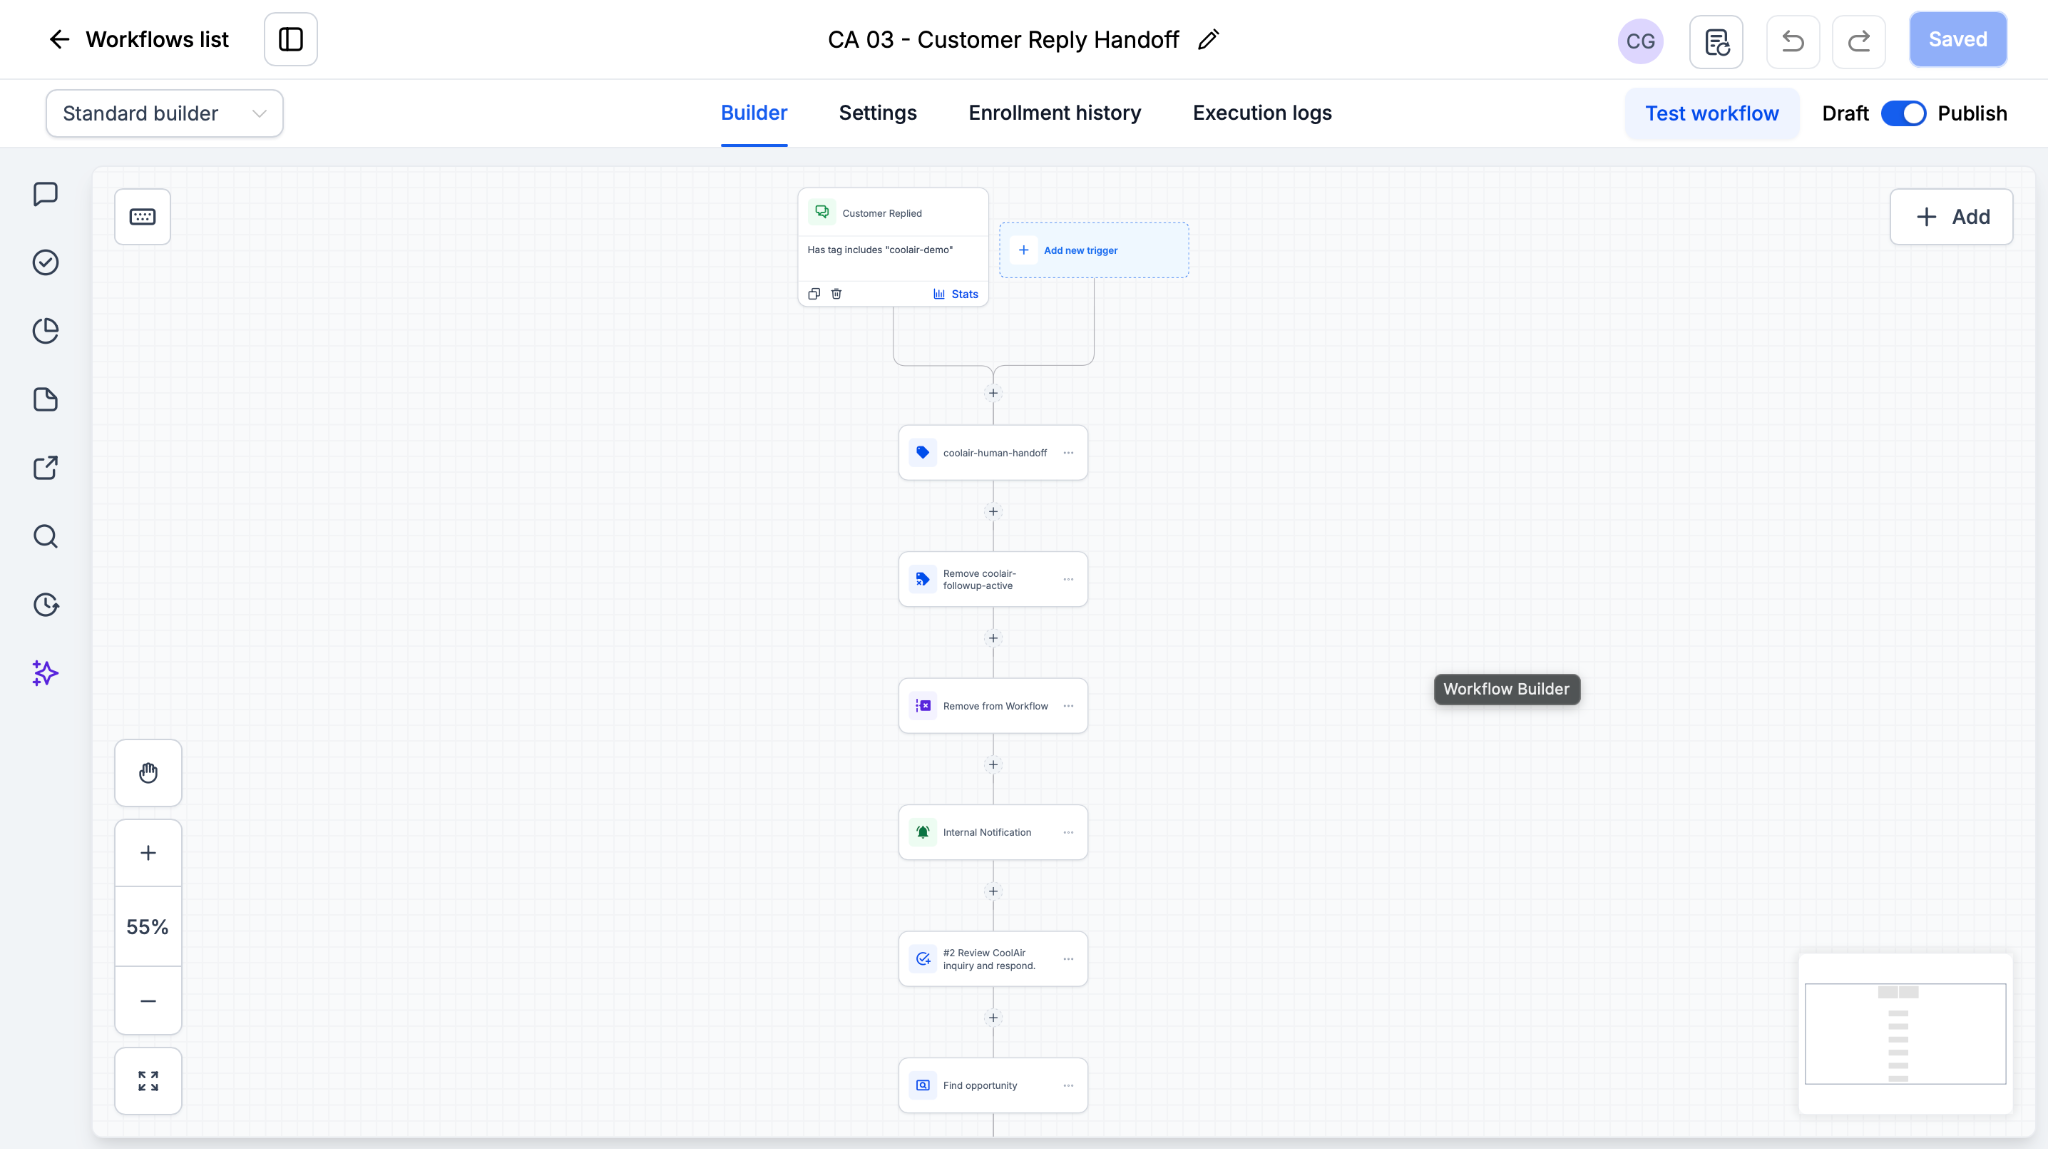Zoom out with the minus button
The width and height of the screenshot is (2048, 1149).
[148, 1001]
